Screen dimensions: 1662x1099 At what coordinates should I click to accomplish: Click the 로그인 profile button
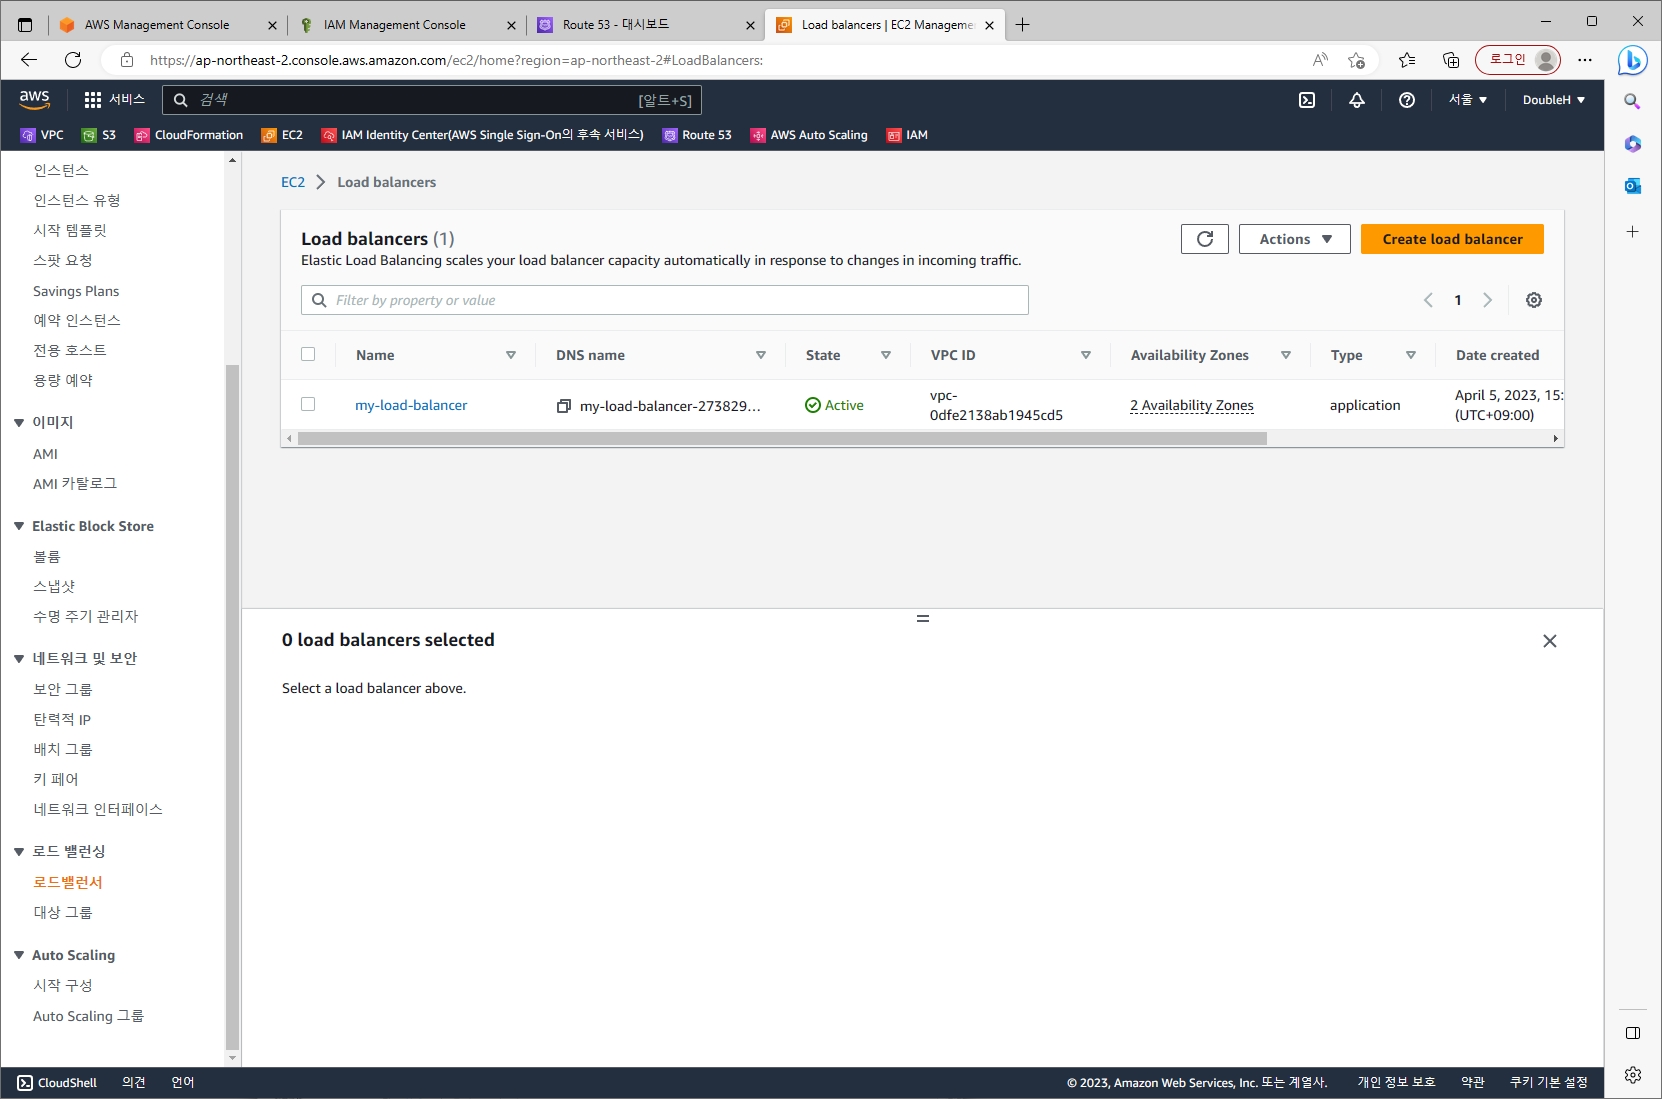[1518, 60]
